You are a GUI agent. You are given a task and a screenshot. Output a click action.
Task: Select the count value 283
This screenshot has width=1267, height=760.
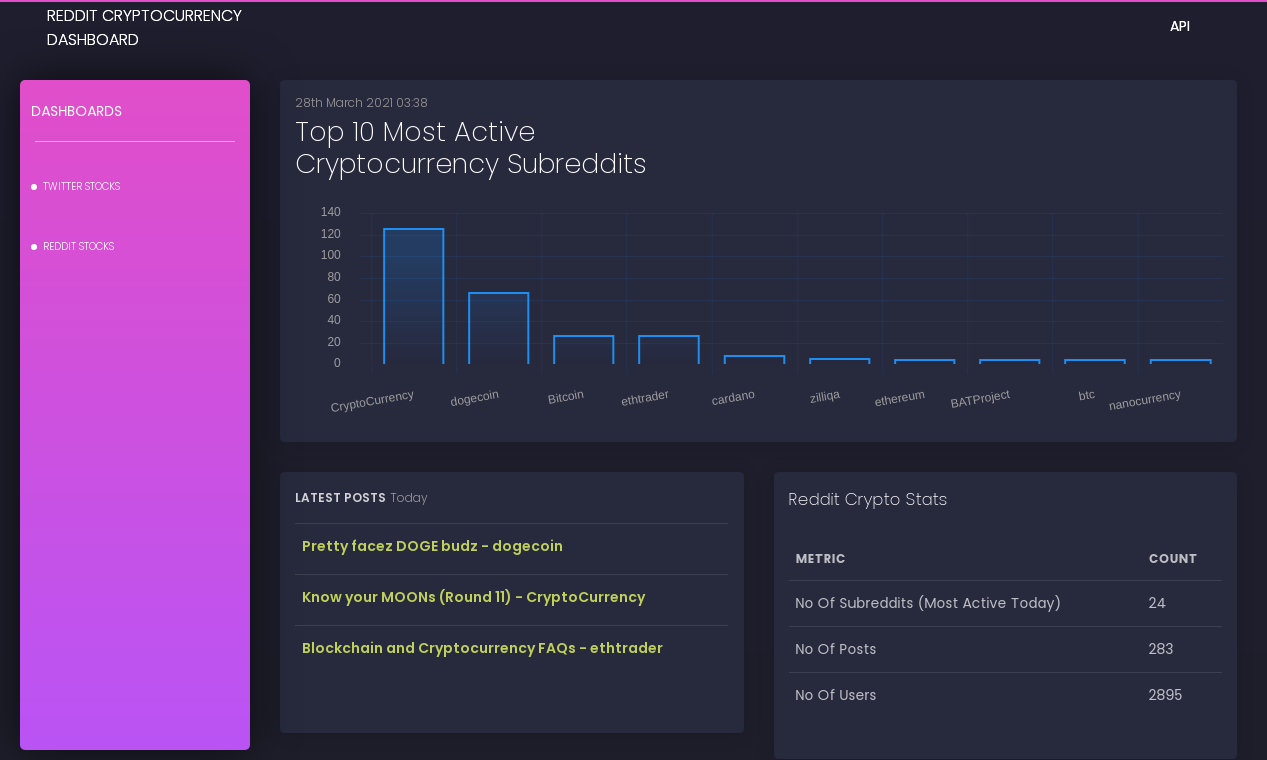pos(1161,649)
